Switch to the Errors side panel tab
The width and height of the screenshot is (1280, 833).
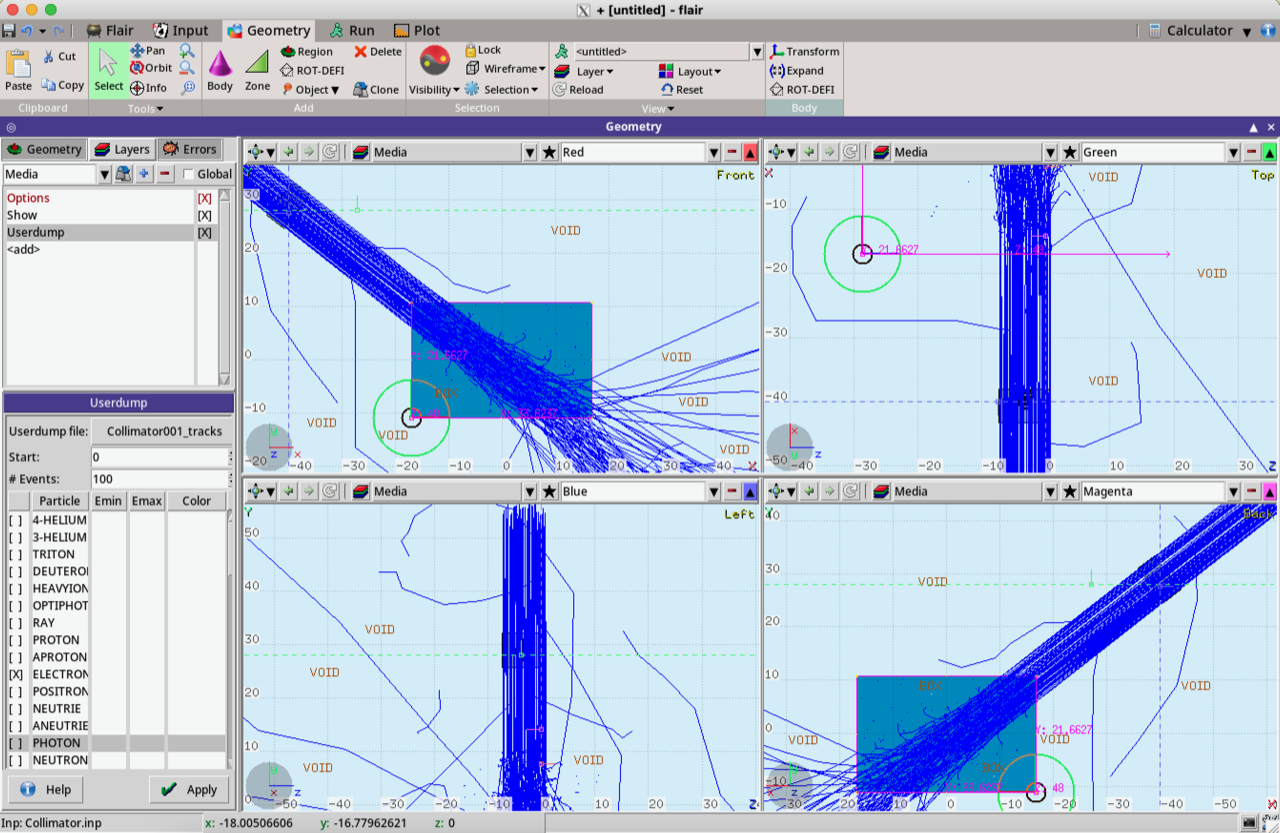189,149
